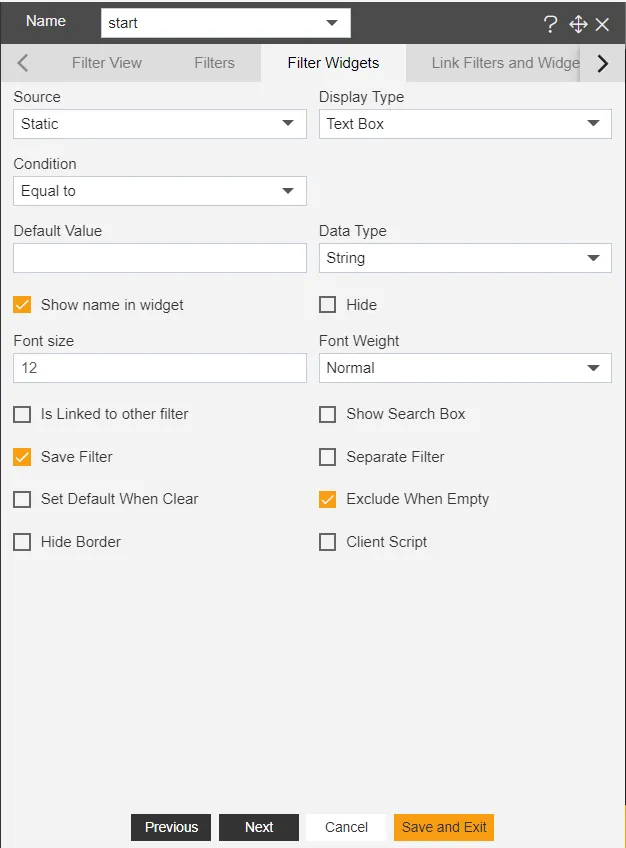Expand the Font Weight Normal dropdown
This screenshot has width=626, height=848.
click(465, 368)
